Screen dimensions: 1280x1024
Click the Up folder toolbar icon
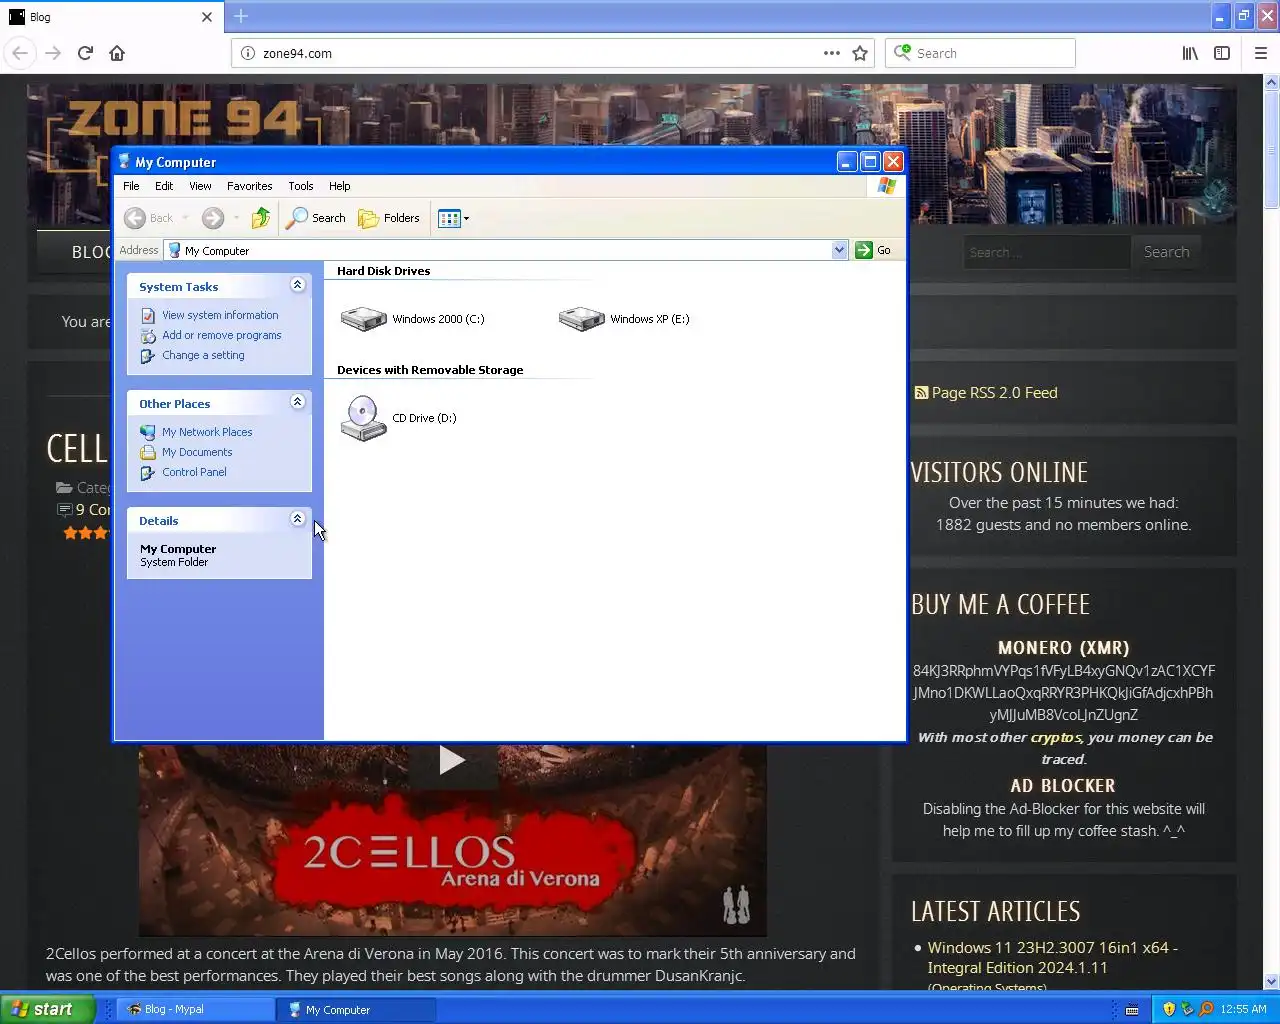(261, 218)
